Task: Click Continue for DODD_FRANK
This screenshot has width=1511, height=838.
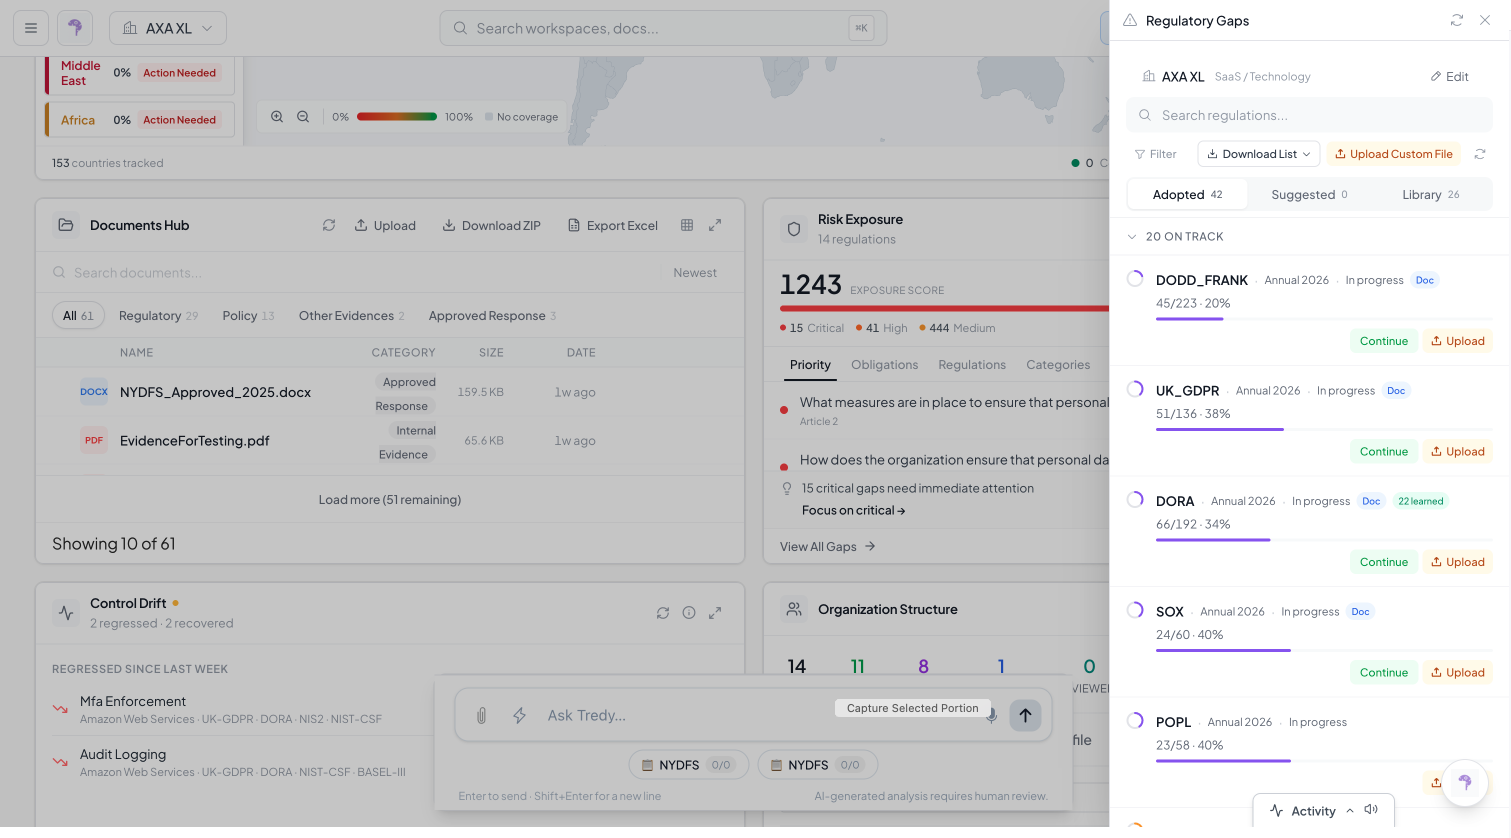Action: [1383, 341]
